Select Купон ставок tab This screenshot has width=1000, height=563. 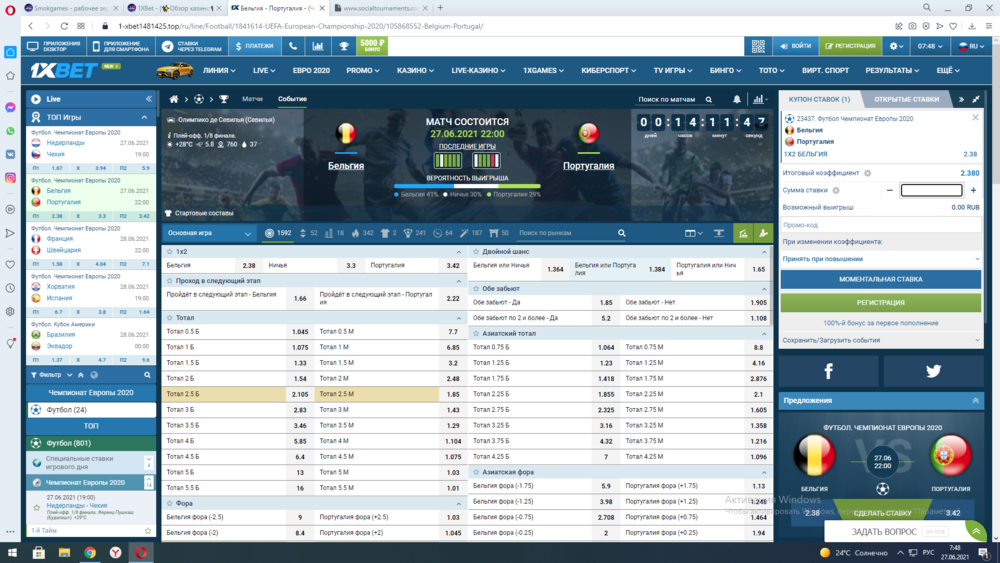pos(819,99)
